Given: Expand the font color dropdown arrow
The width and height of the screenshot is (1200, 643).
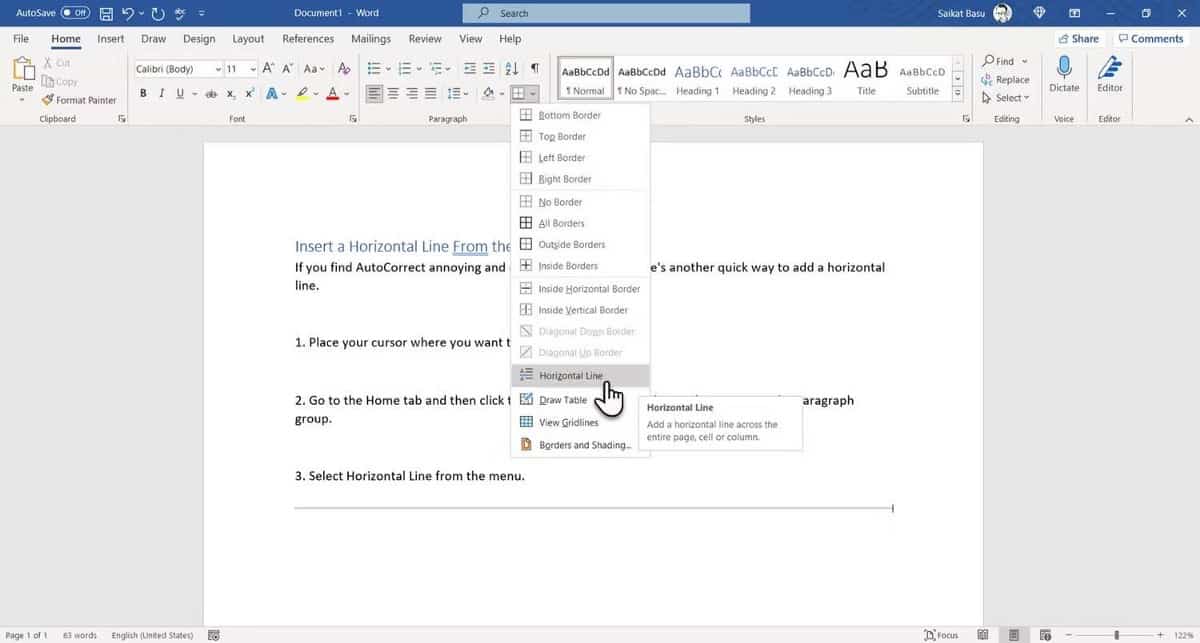Looking at the screenshot, I should click(x=347, y=93).
